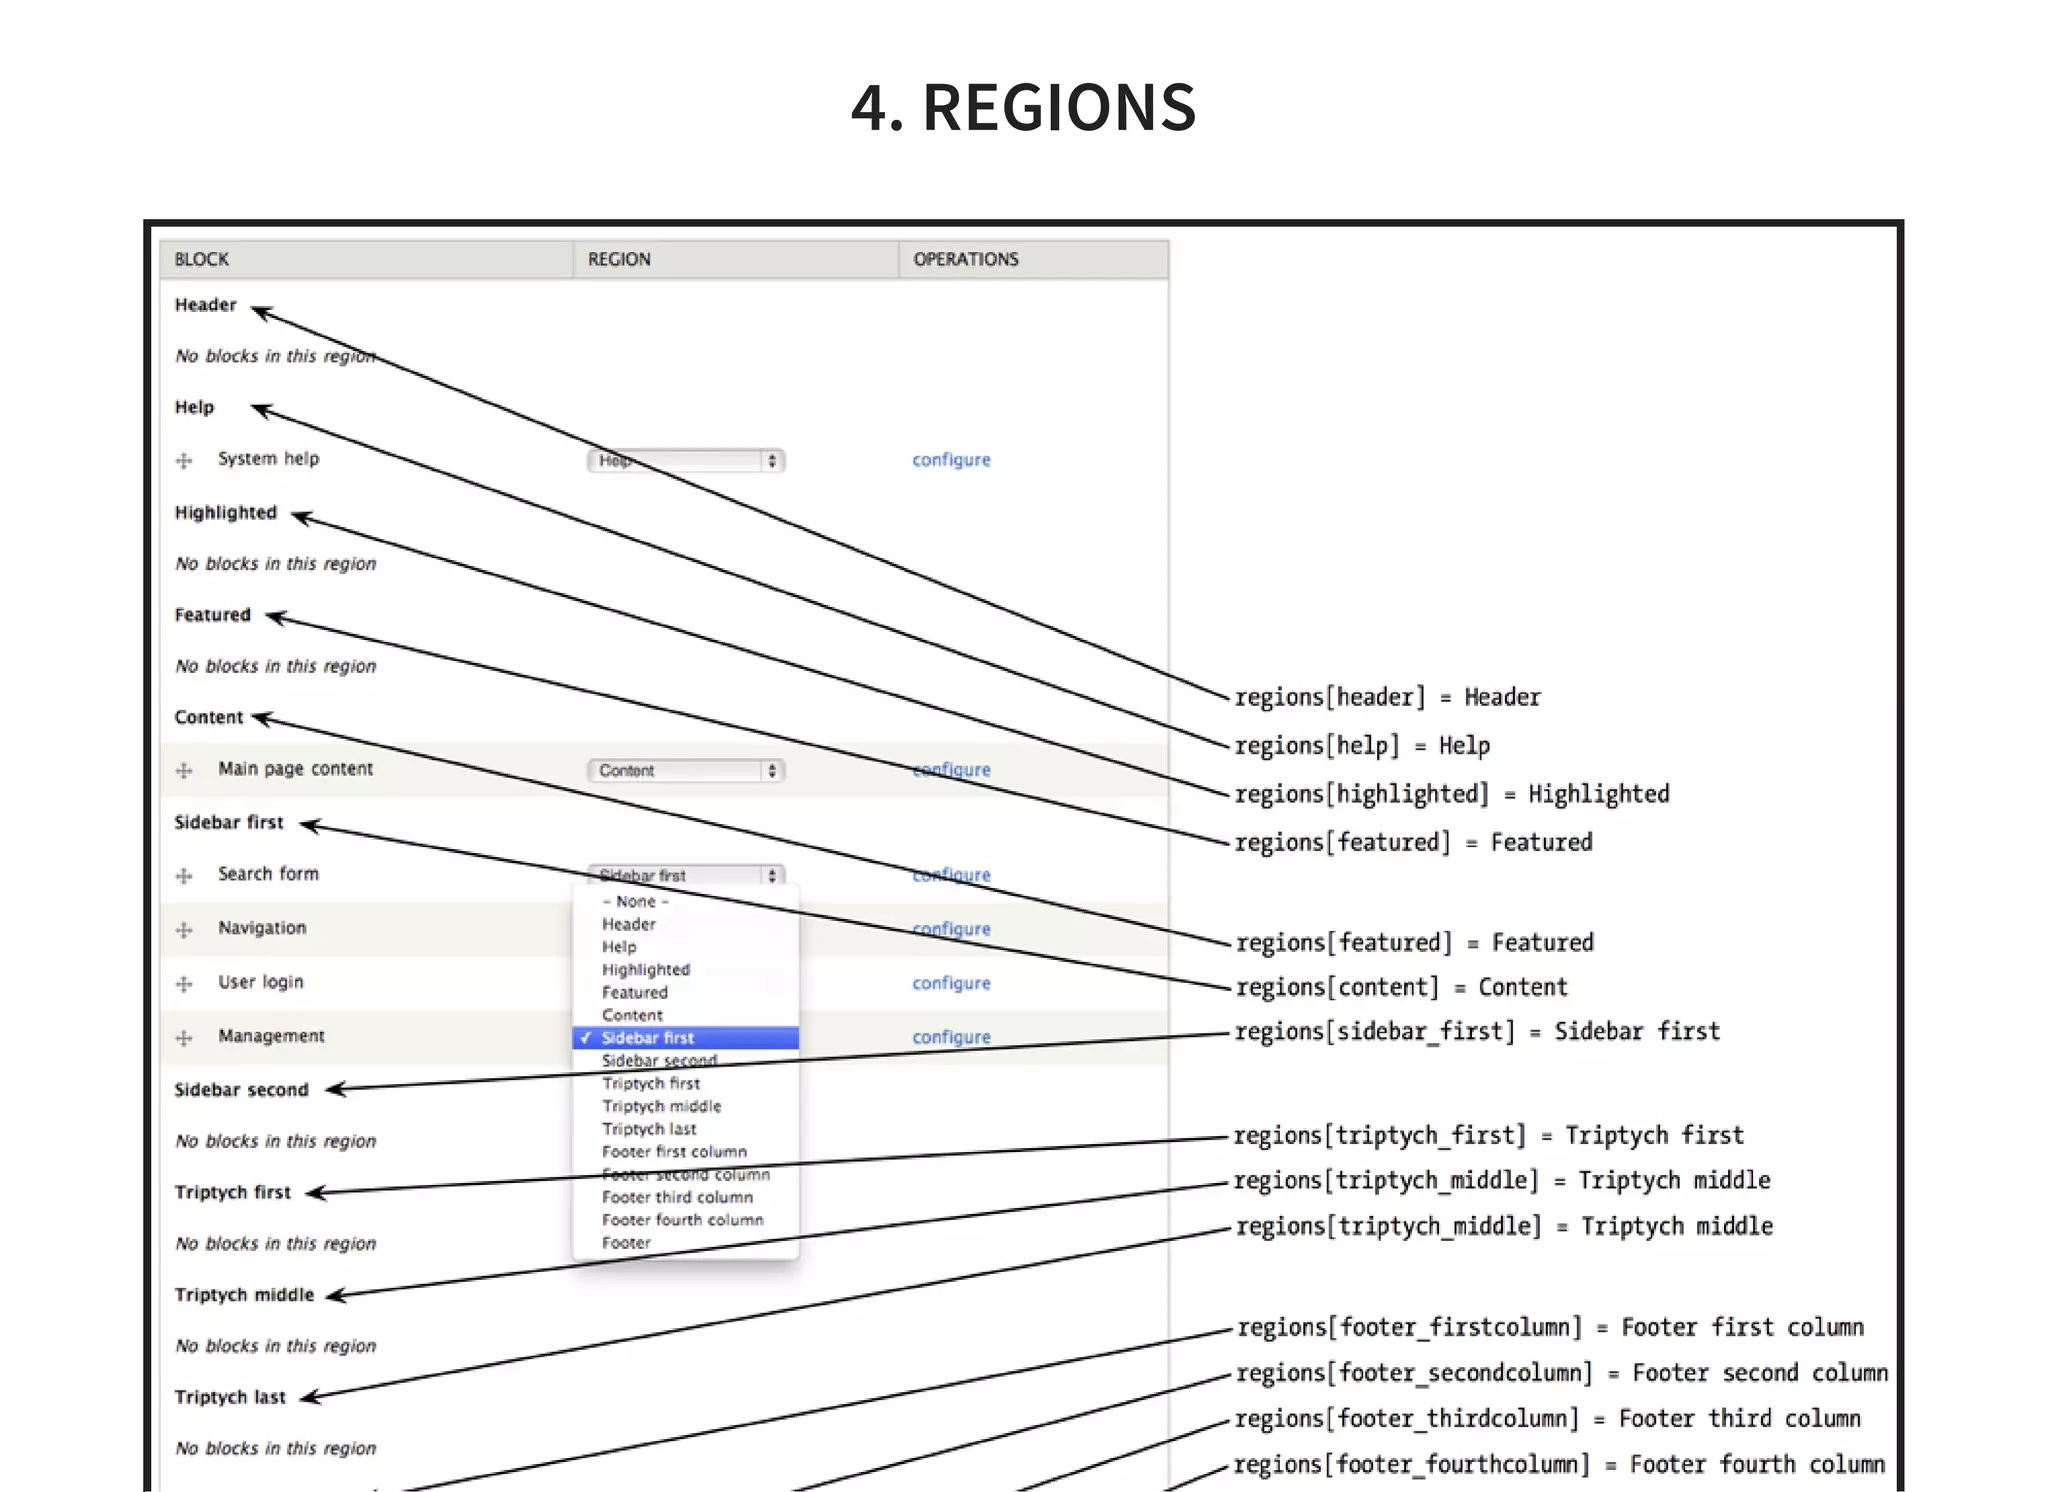Click the Triptych last region heading
2048x1492 pixels.
click(230, 1397)
